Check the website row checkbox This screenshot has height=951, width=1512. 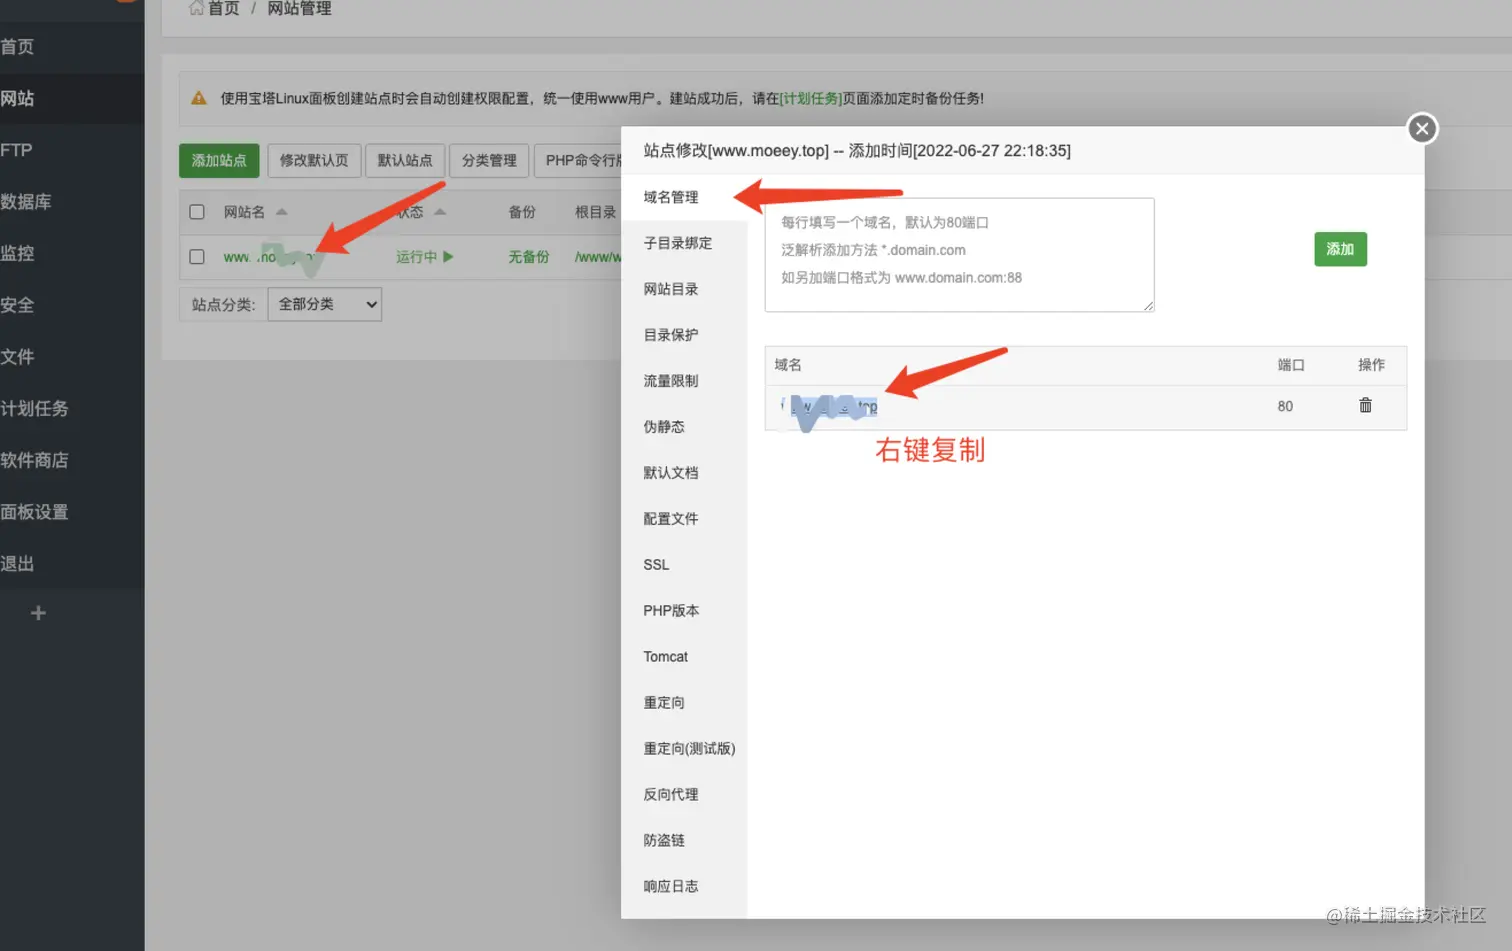click(197, 257)
